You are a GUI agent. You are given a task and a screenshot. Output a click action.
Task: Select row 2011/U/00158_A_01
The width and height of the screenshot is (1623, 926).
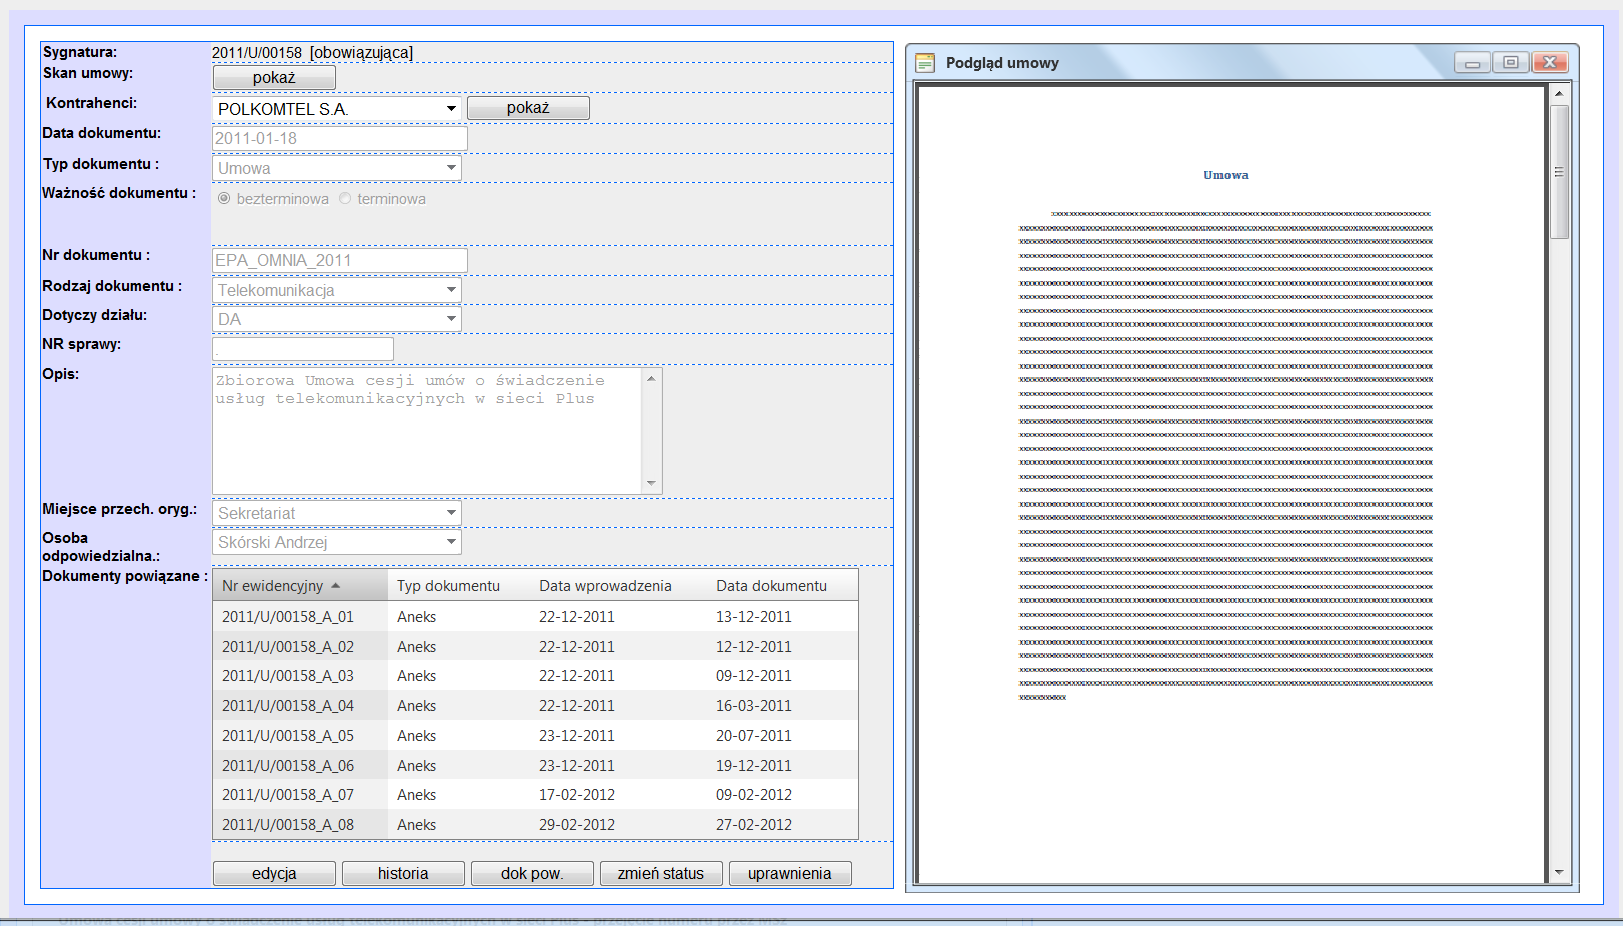(535, 616)
